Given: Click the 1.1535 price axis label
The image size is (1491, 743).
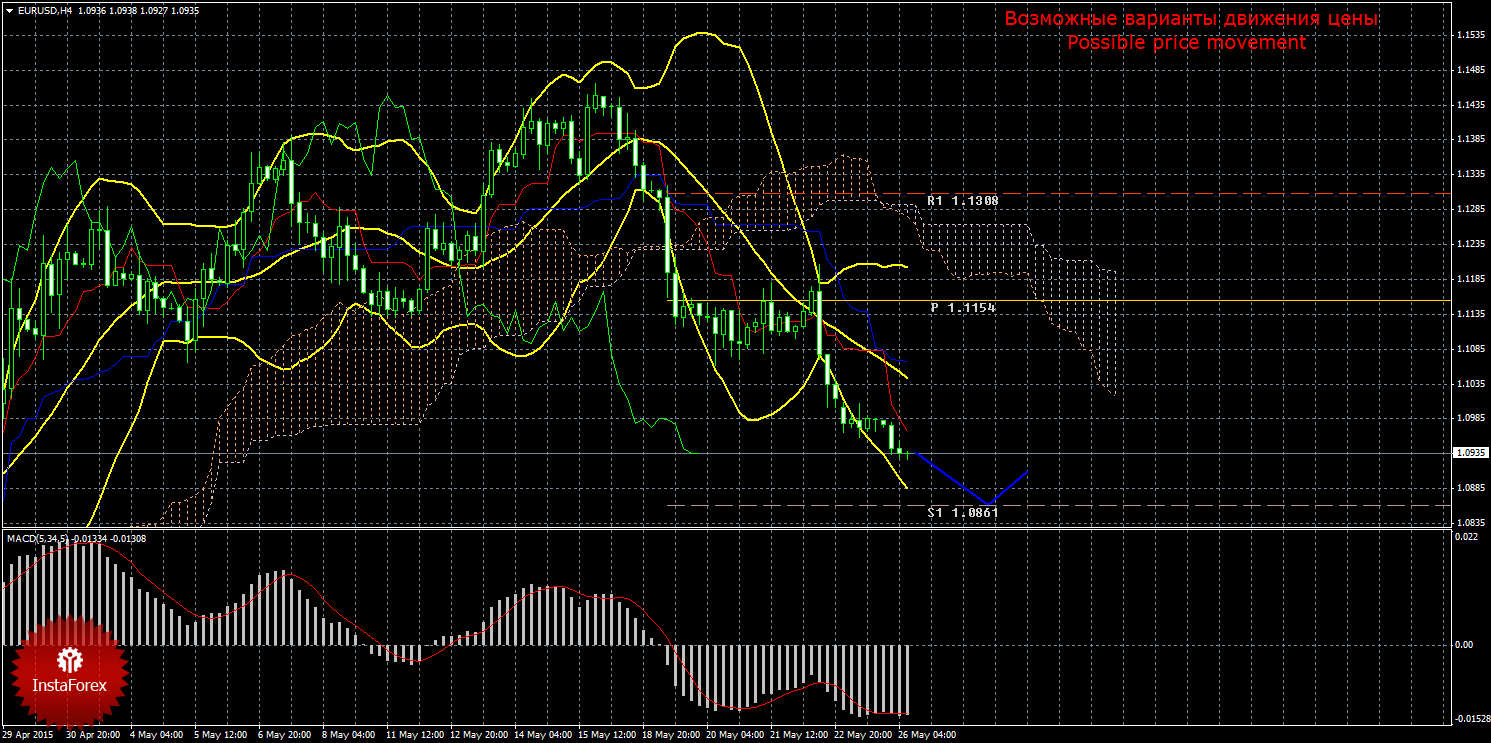Looking at the screenshot, I should pyautogui.click(x=1468, y=36).
